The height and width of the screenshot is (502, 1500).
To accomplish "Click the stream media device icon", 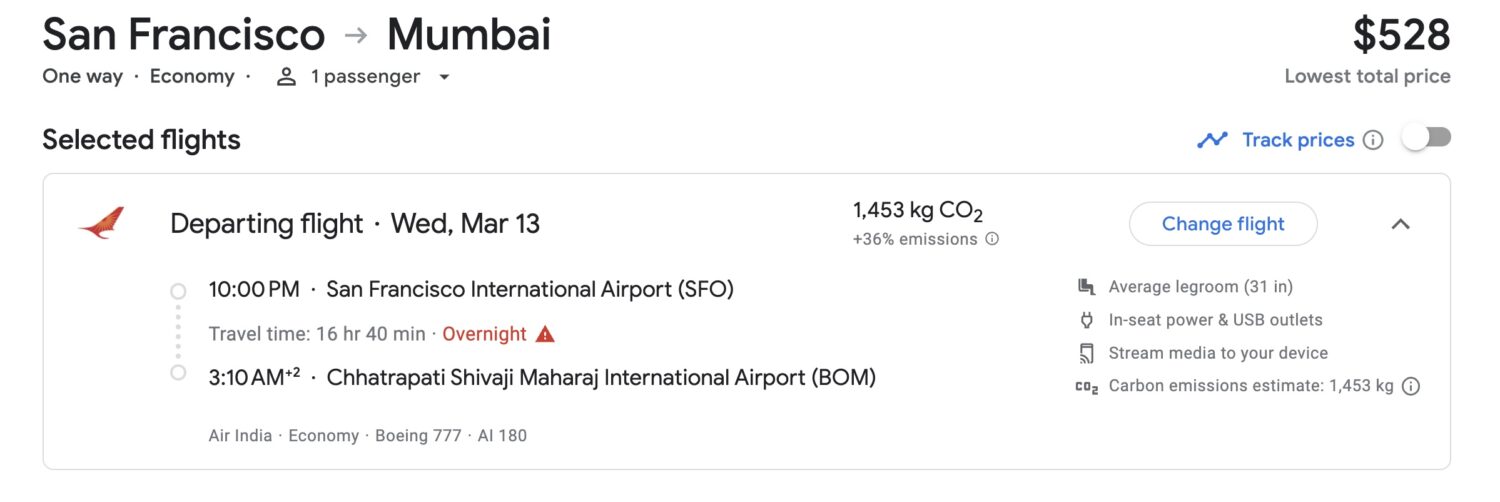I will [x=1087, y=353].
